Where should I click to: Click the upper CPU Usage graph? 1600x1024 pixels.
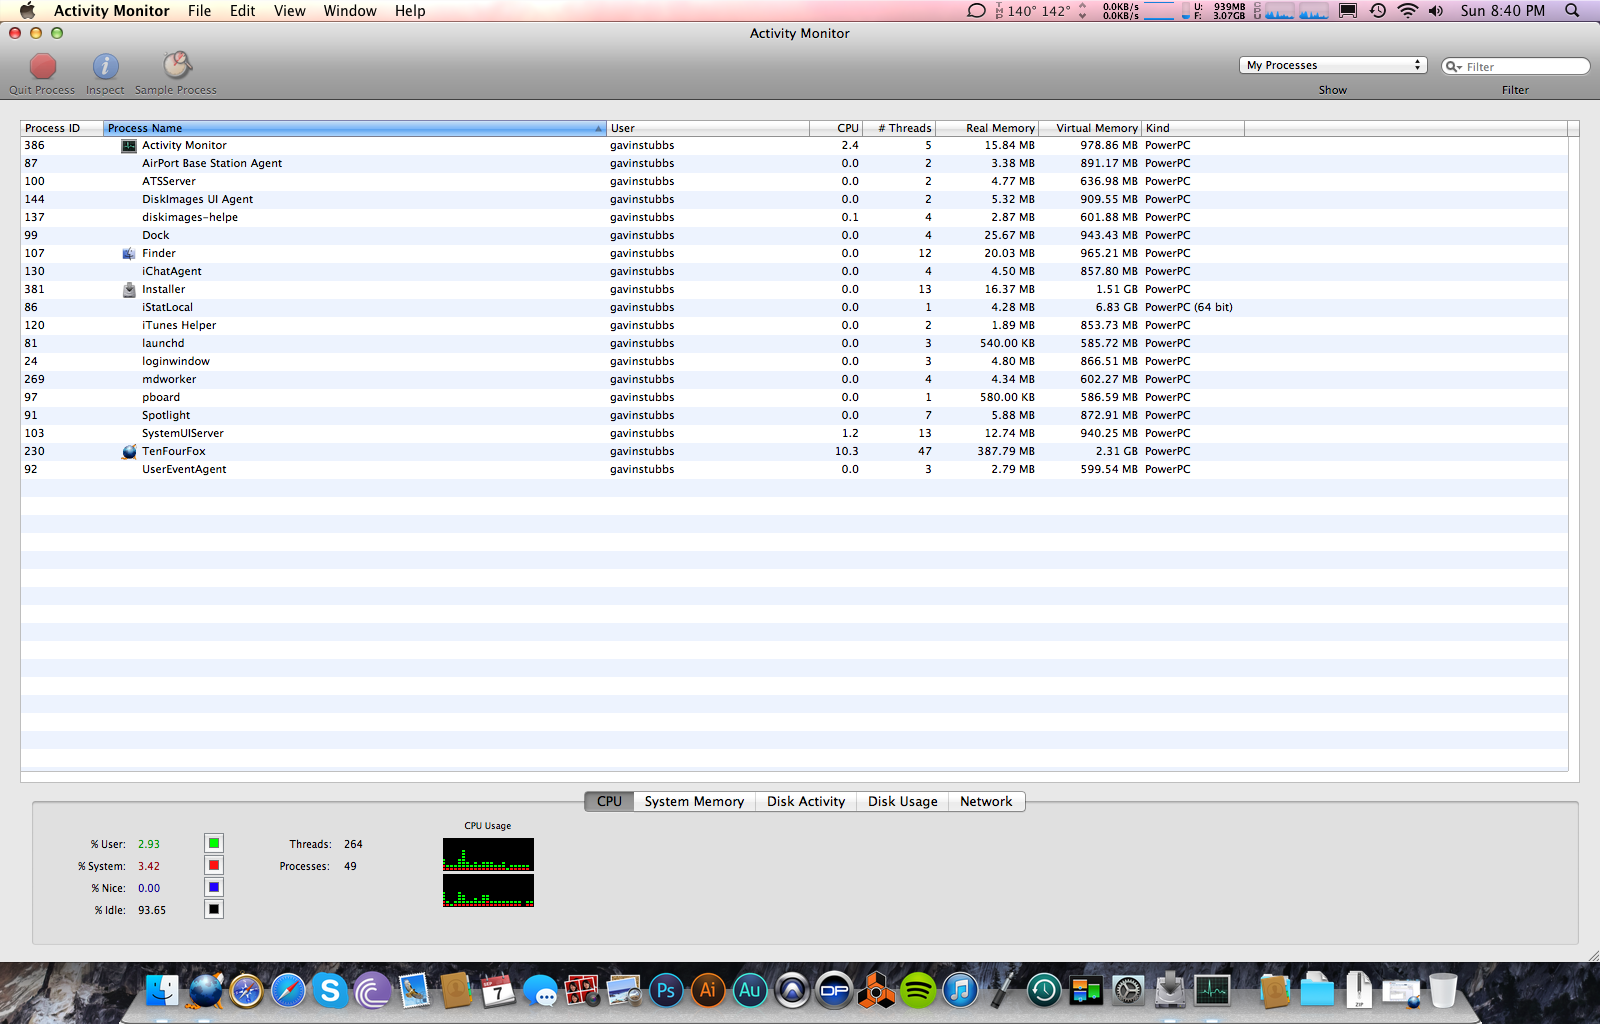click(488, 854)
